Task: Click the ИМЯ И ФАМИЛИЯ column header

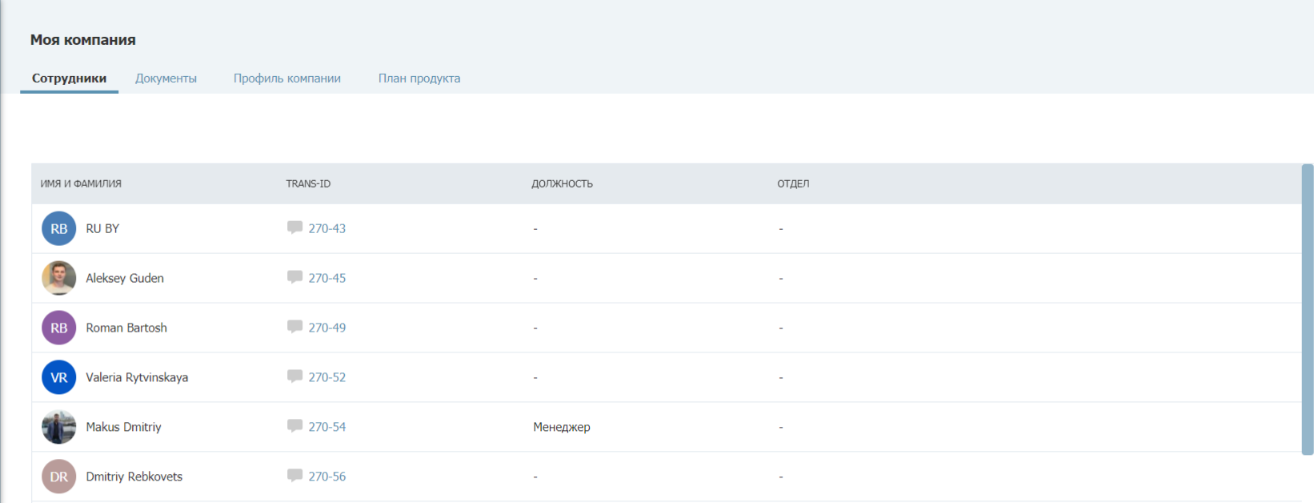Action: [x=81, y=184]
